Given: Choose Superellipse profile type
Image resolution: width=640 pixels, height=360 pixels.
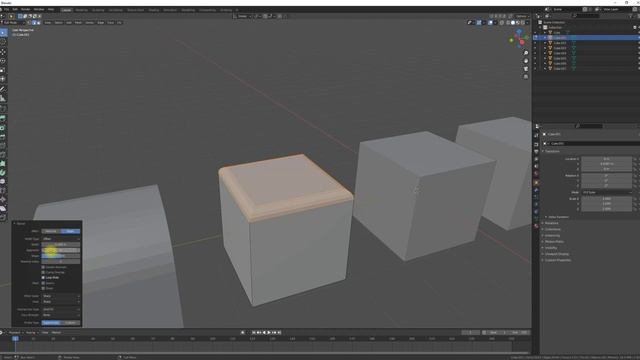Looking at the screenshot, I should tap(51, 322).
